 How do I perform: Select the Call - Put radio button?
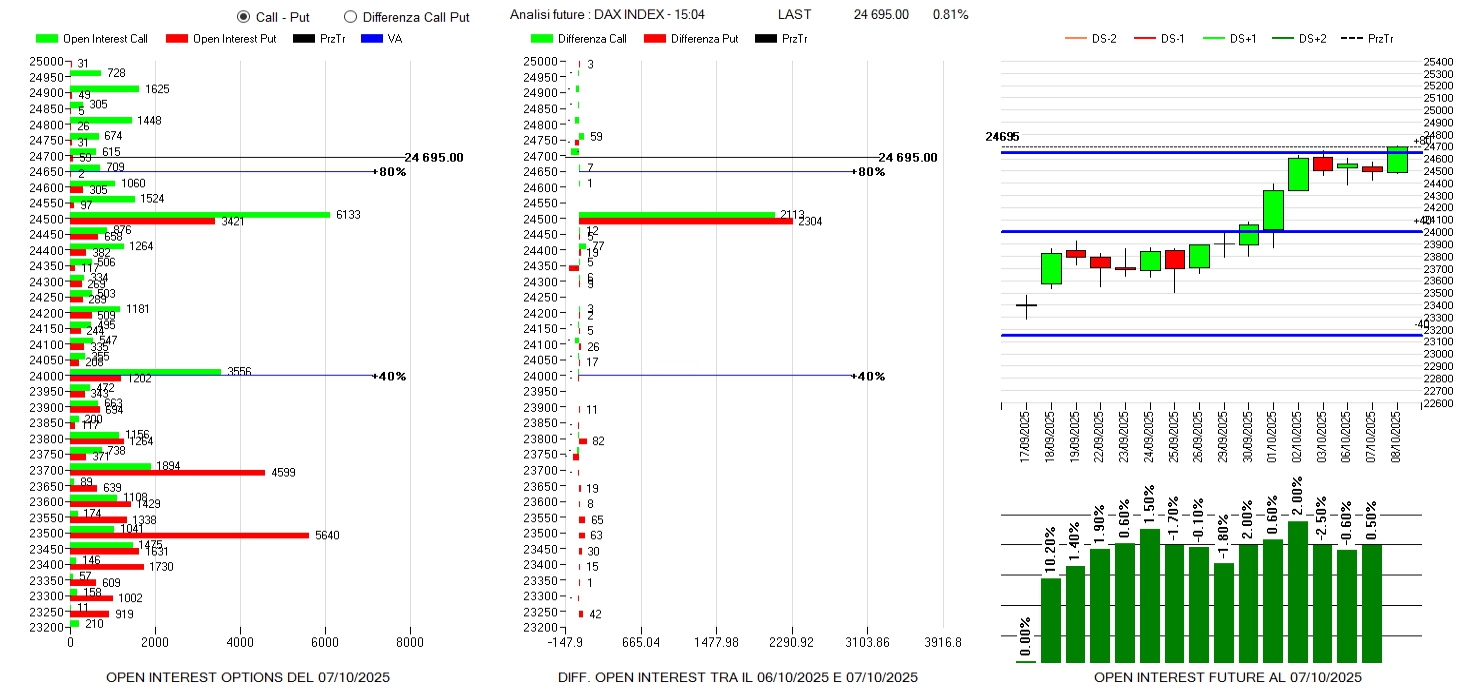coord(243,17)
